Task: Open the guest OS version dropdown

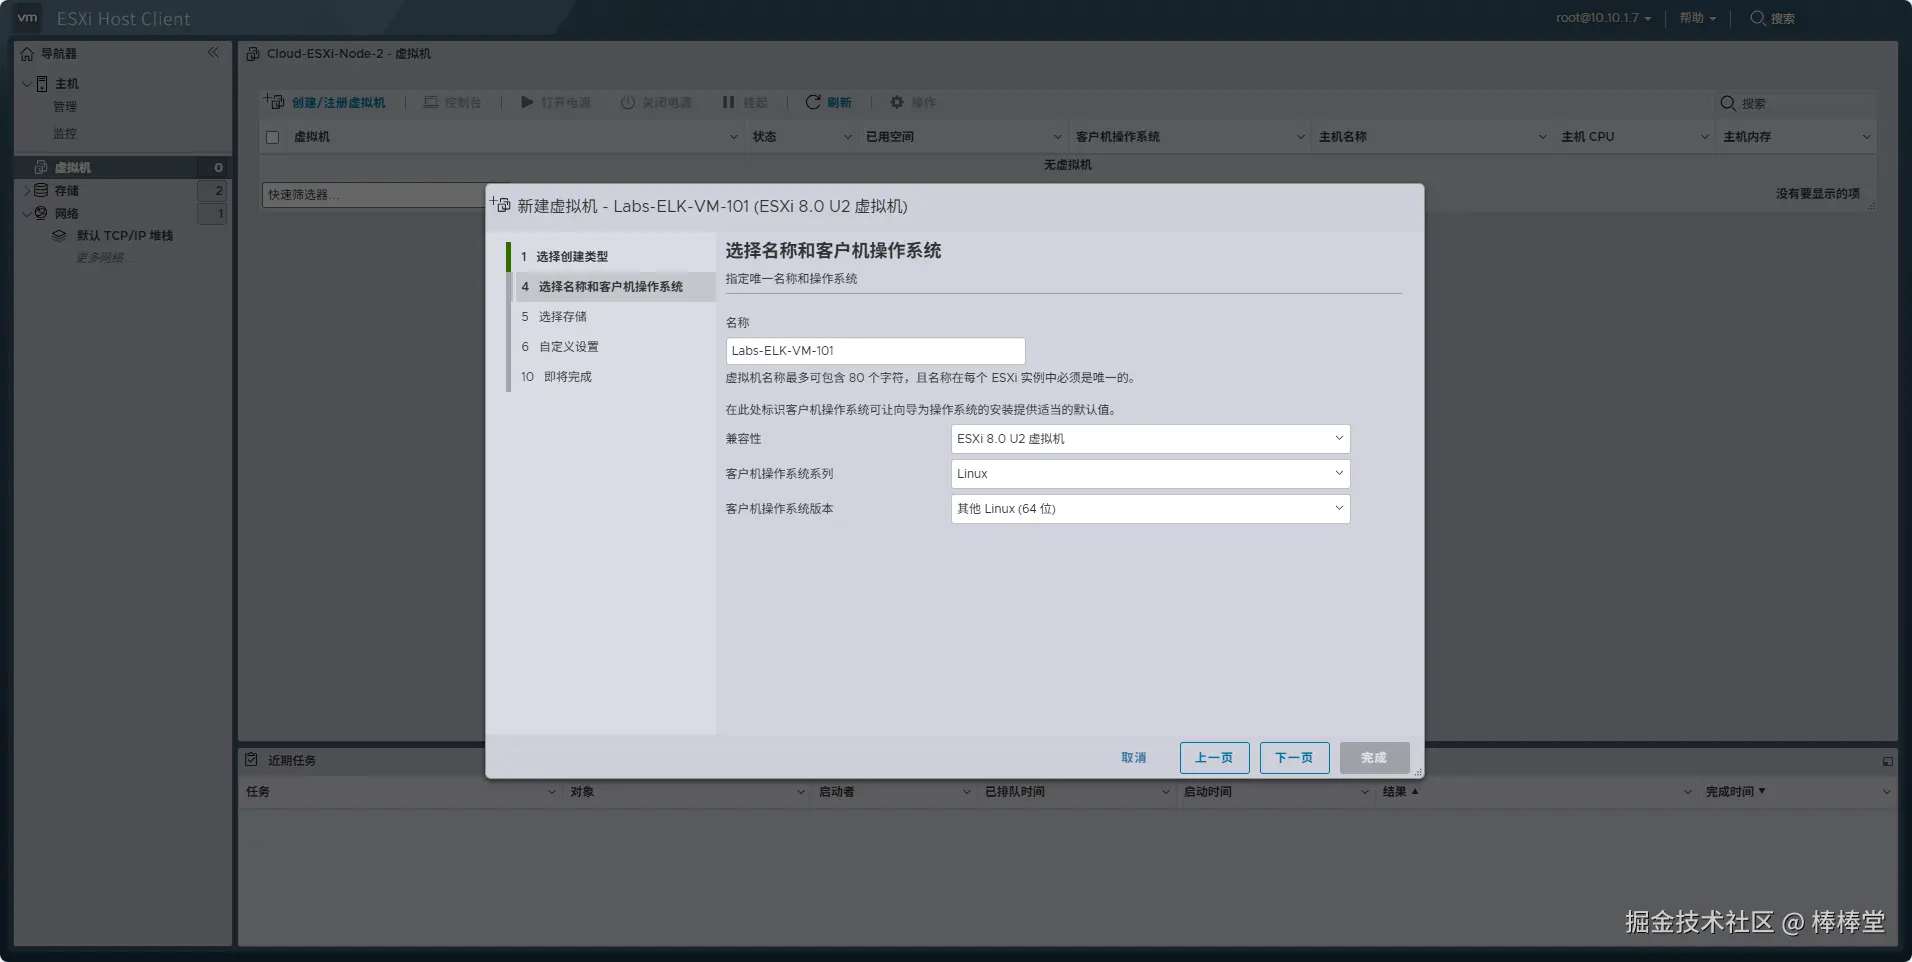Action: click(1150, 509)
